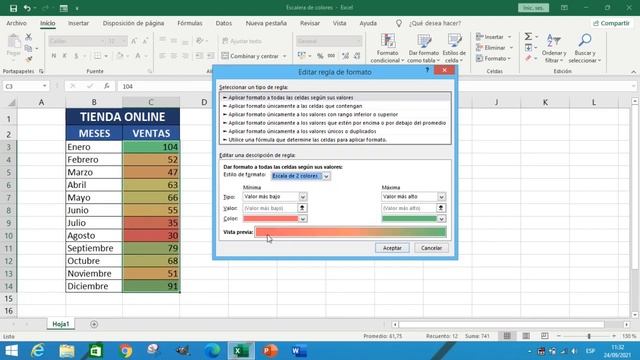Switch to Disposición de página tab
This screenshot has height=360, width=640.
tap(133, 23)
